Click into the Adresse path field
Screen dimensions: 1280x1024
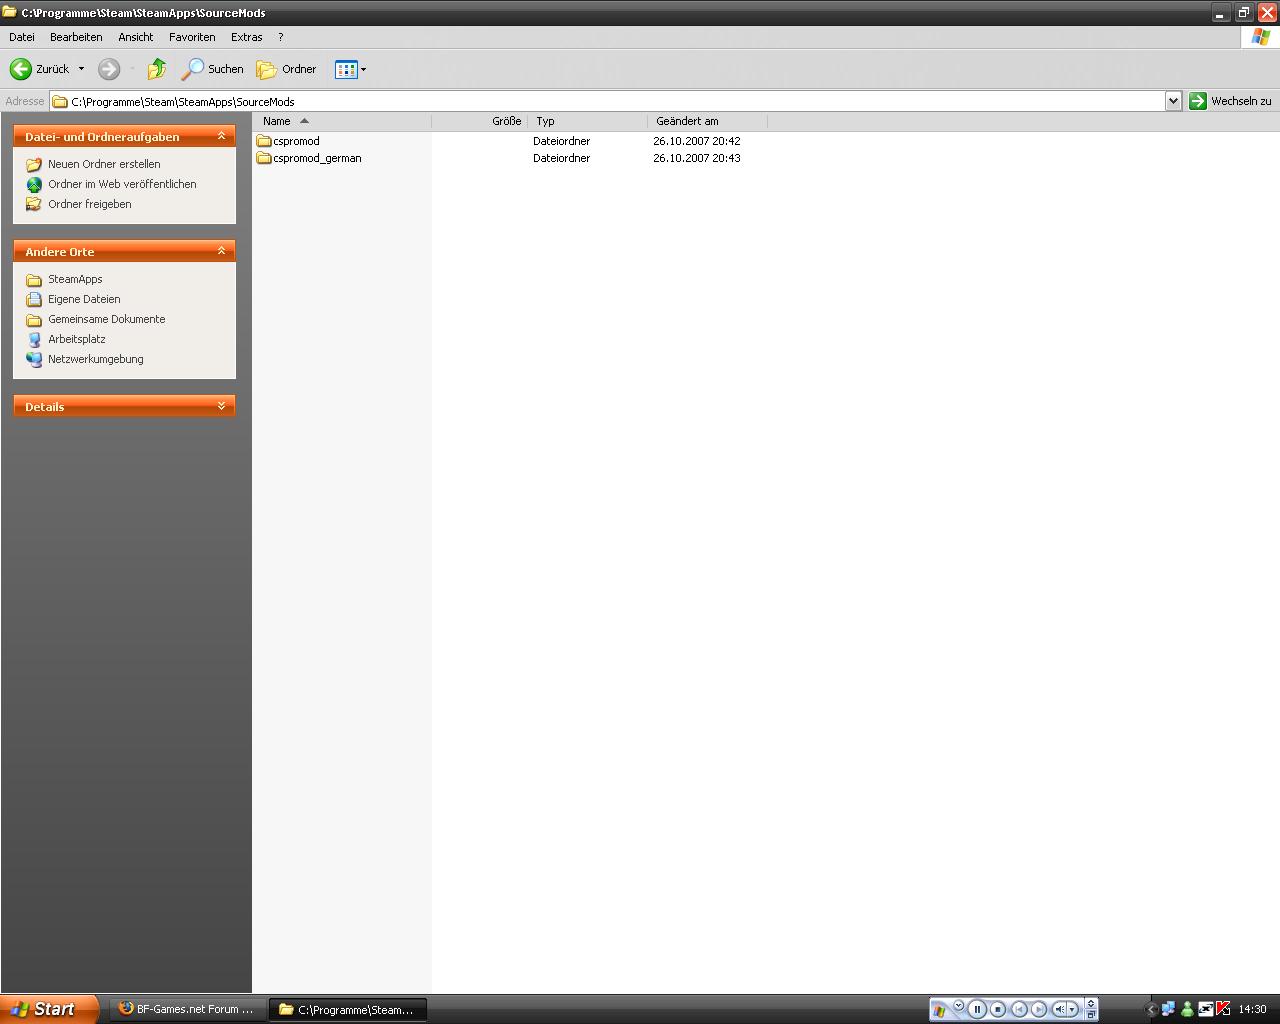tap(607, 101)
